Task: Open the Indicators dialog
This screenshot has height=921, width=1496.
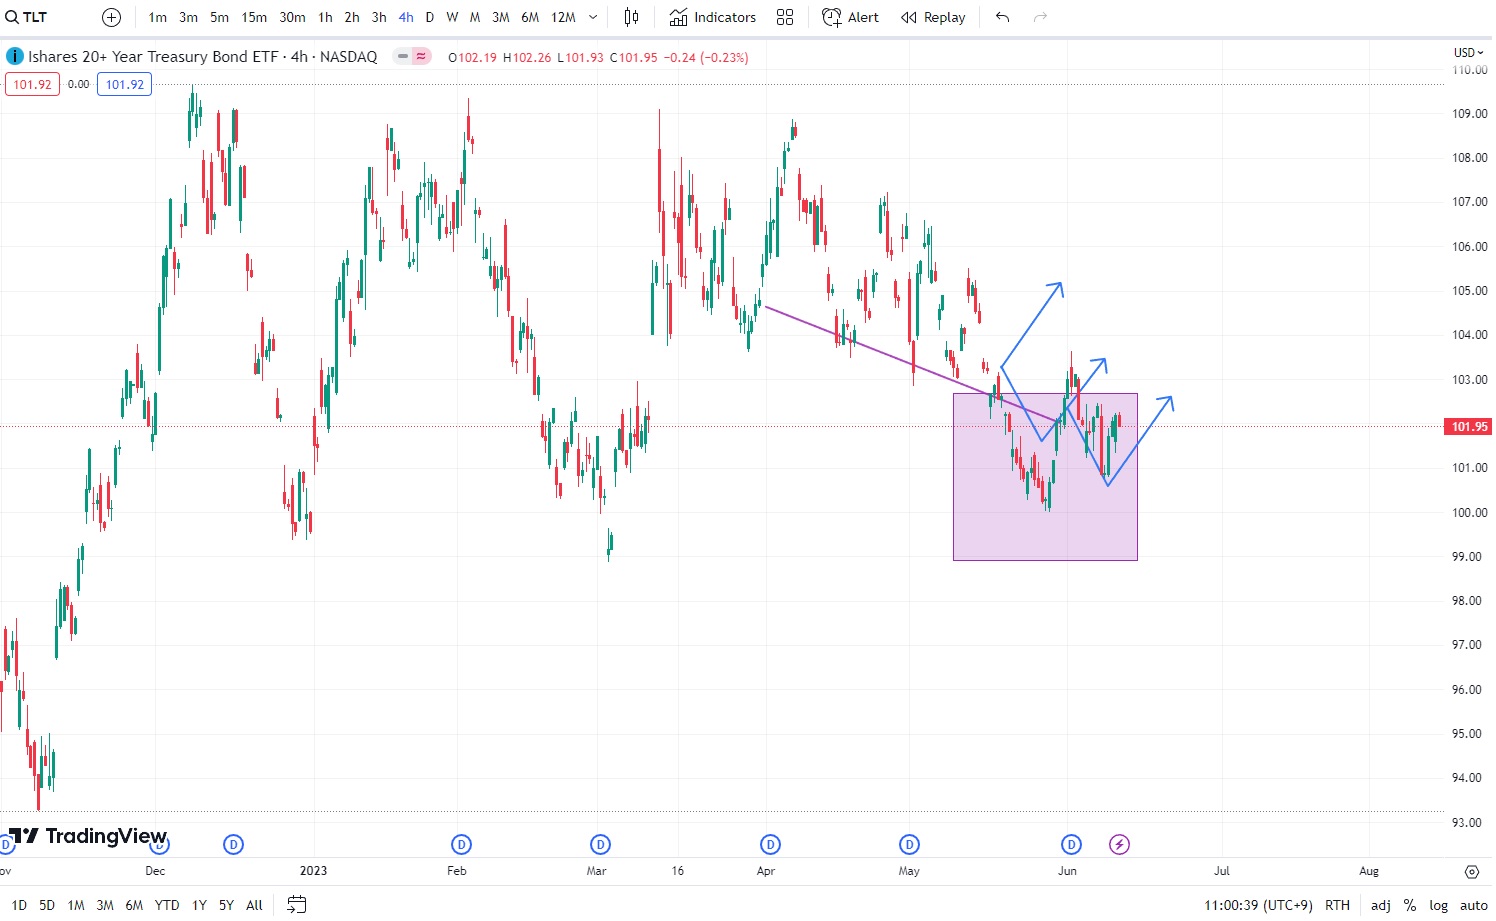Action: pos(713,17)
